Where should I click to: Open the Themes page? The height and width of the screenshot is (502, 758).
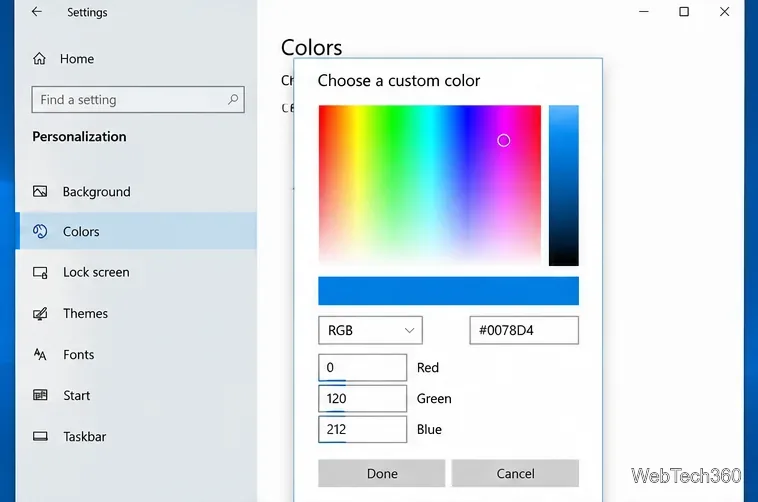(x=138, y=313)
